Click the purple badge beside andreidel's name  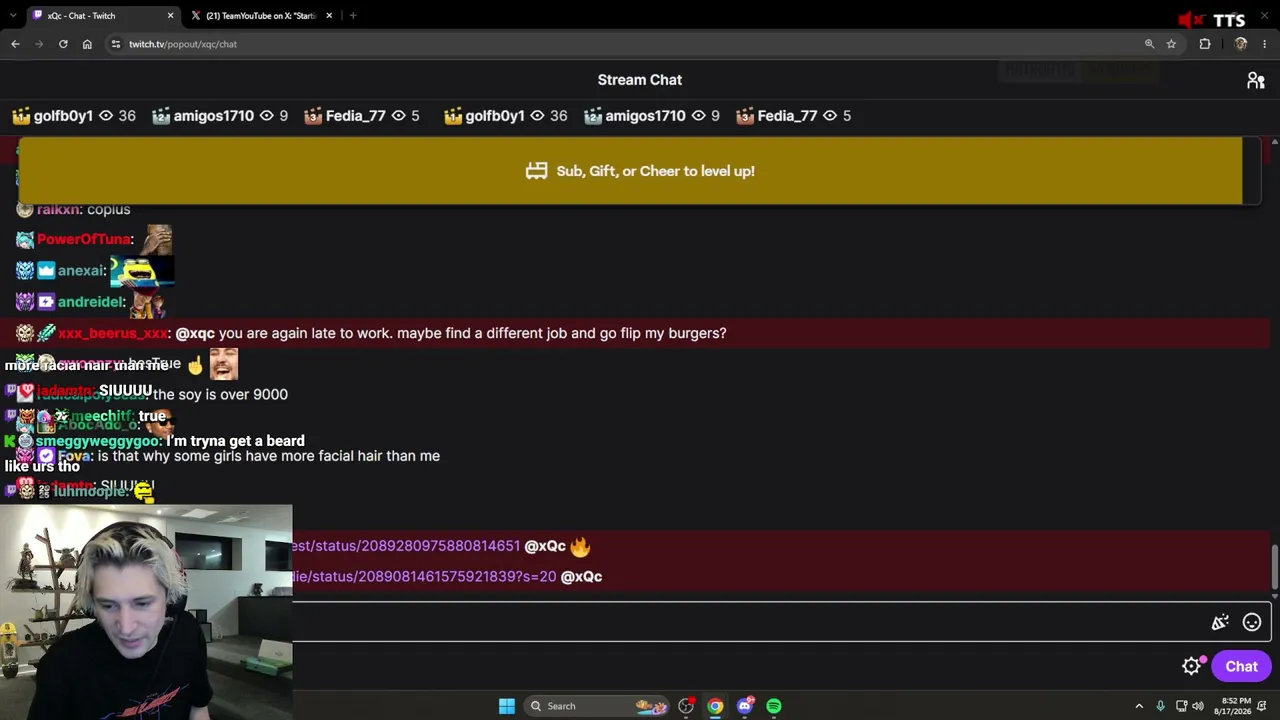tap(46, 302)
